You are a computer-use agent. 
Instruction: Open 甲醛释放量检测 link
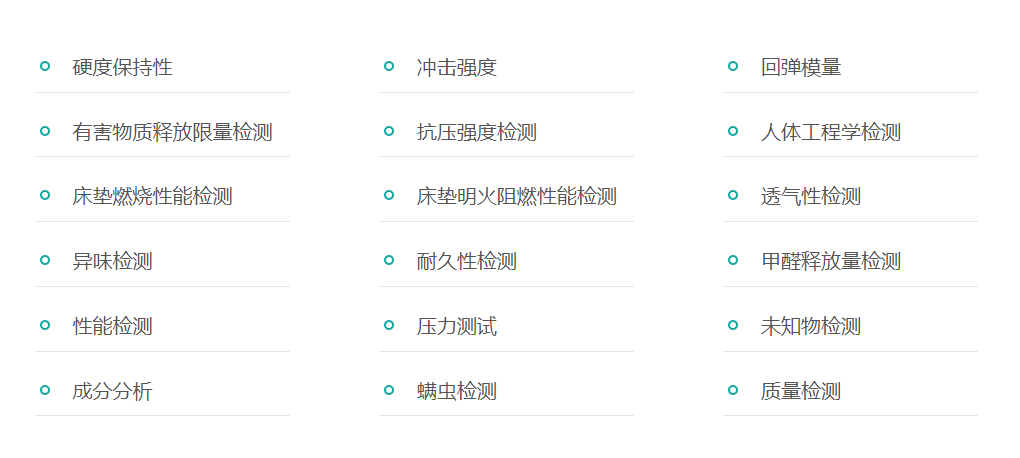(830, 262)
